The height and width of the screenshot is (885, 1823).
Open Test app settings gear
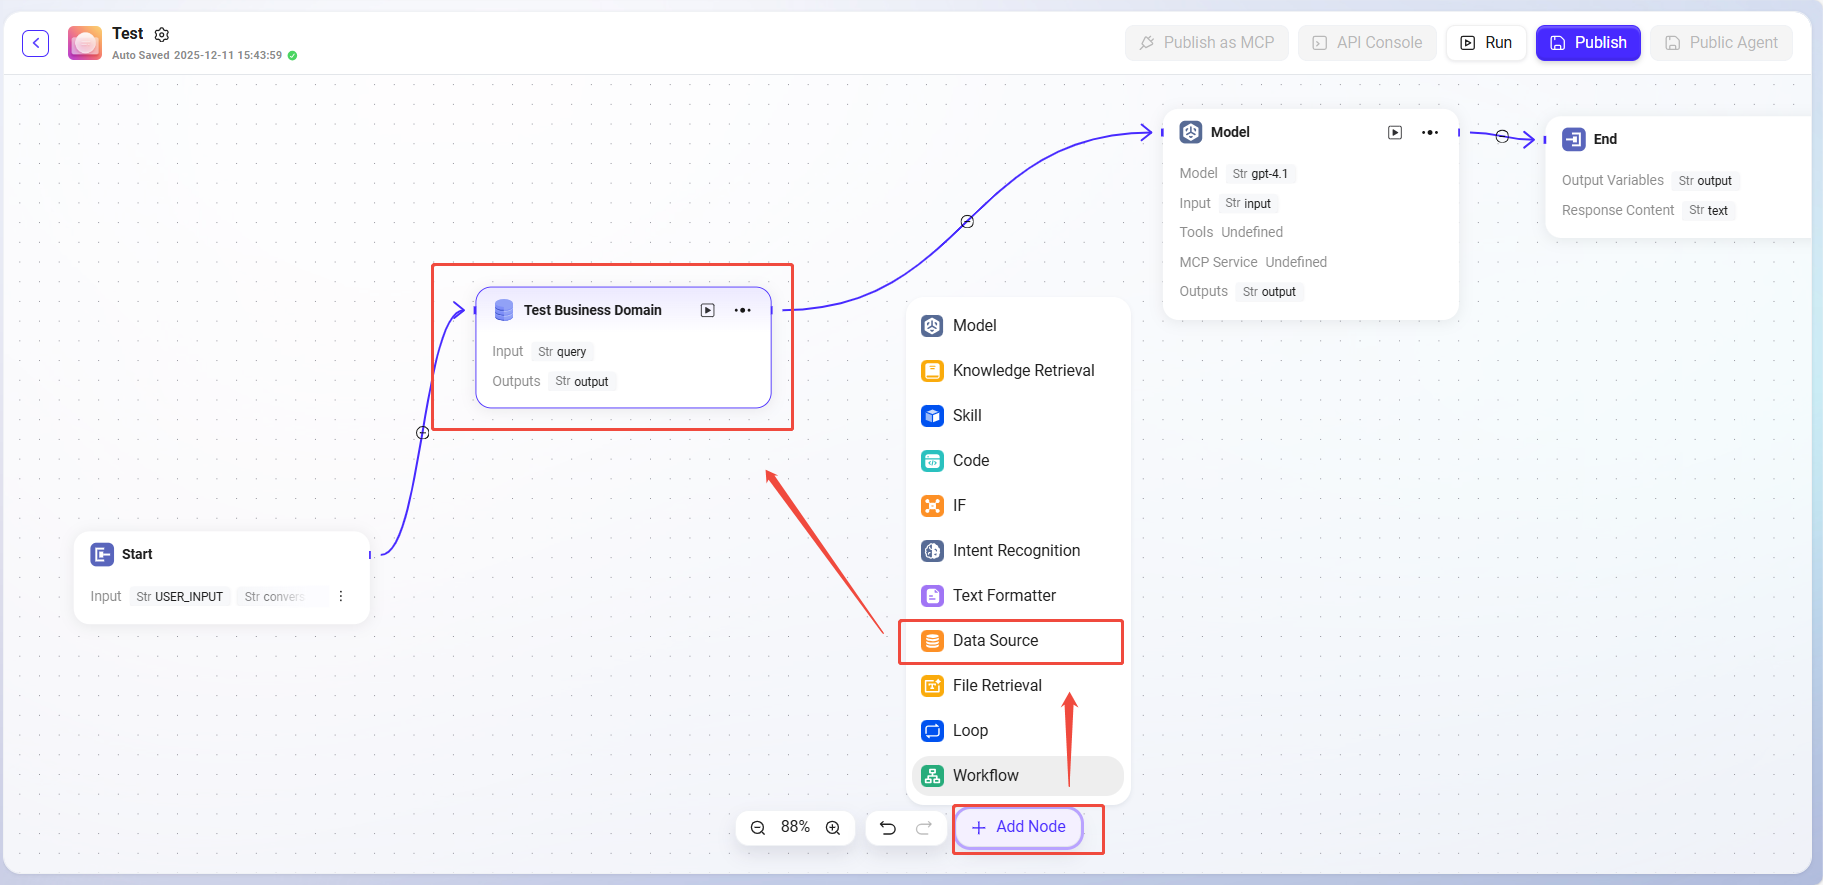pos(162,35)
